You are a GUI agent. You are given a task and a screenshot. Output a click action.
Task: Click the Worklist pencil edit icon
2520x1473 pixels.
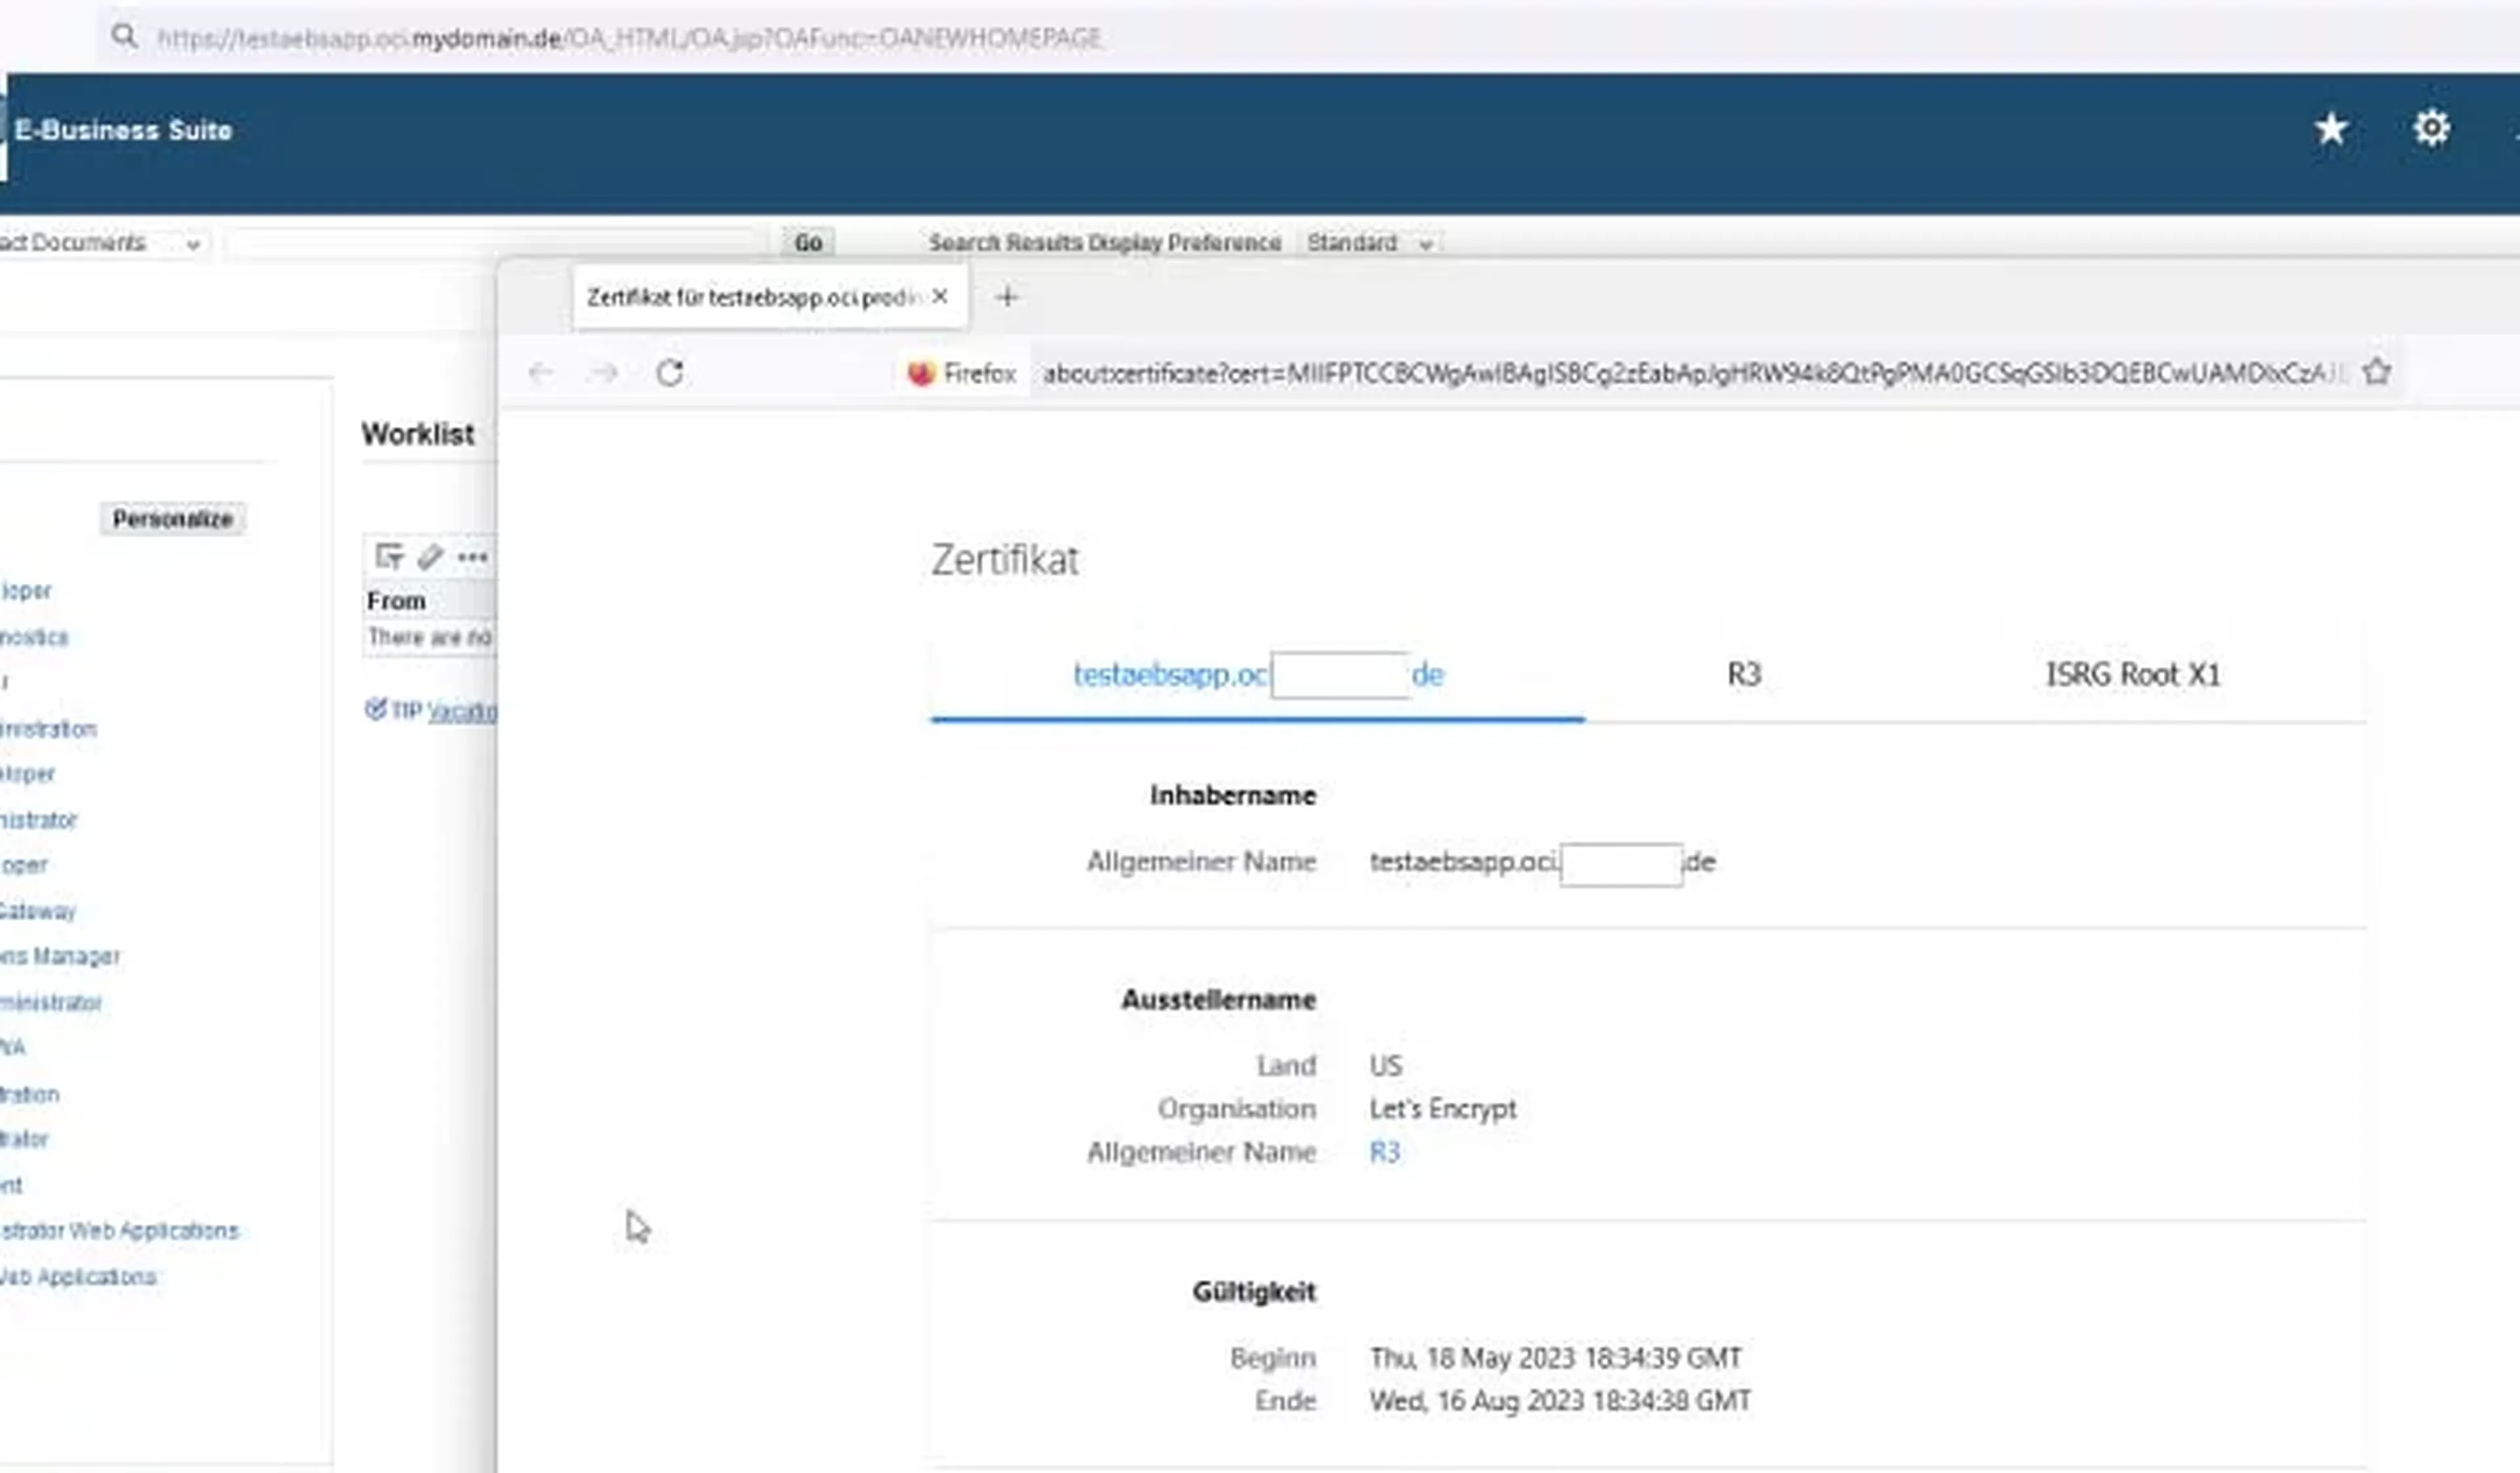click(x=430, y=556)
